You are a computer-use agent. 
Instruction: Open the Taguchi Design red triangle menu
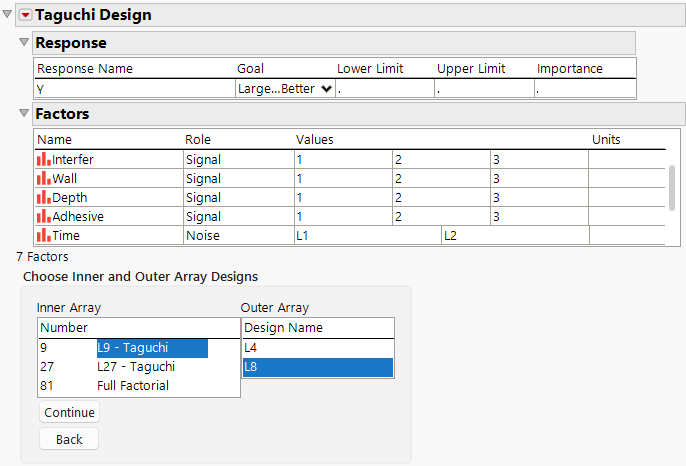[26, 15]
